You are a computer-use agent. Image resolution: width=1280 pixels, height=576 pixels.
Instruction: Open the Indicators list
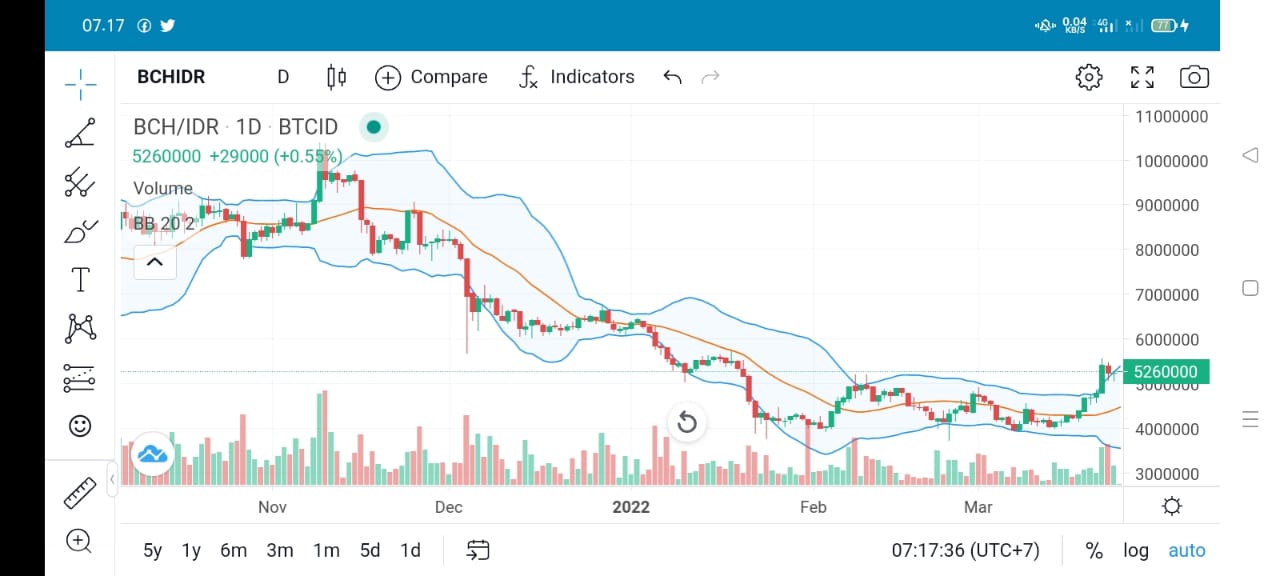pyautogui.click(x=577, y=77)
